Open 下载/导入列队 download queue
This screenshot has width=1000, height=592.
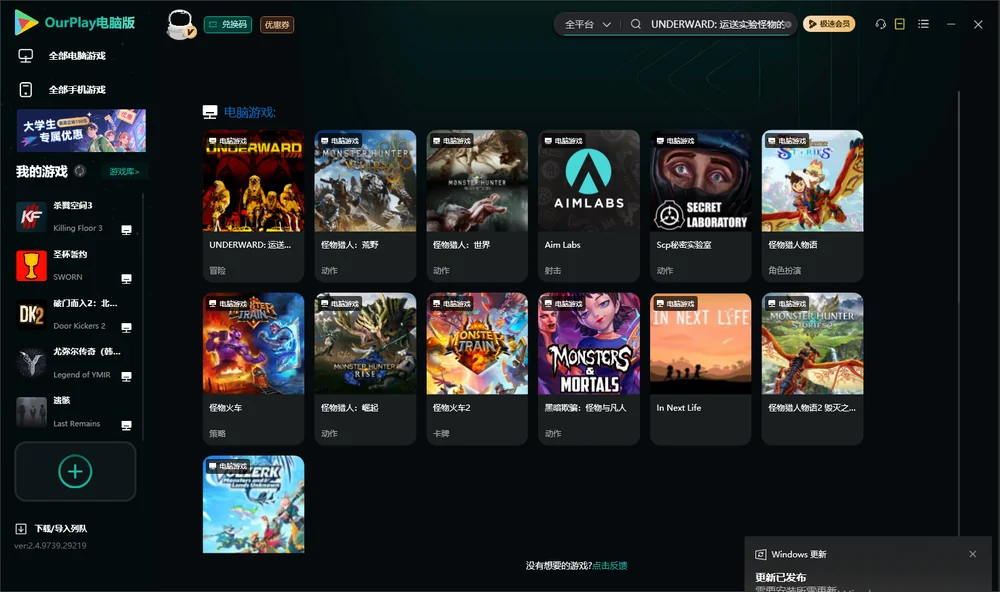click(52, 528)
